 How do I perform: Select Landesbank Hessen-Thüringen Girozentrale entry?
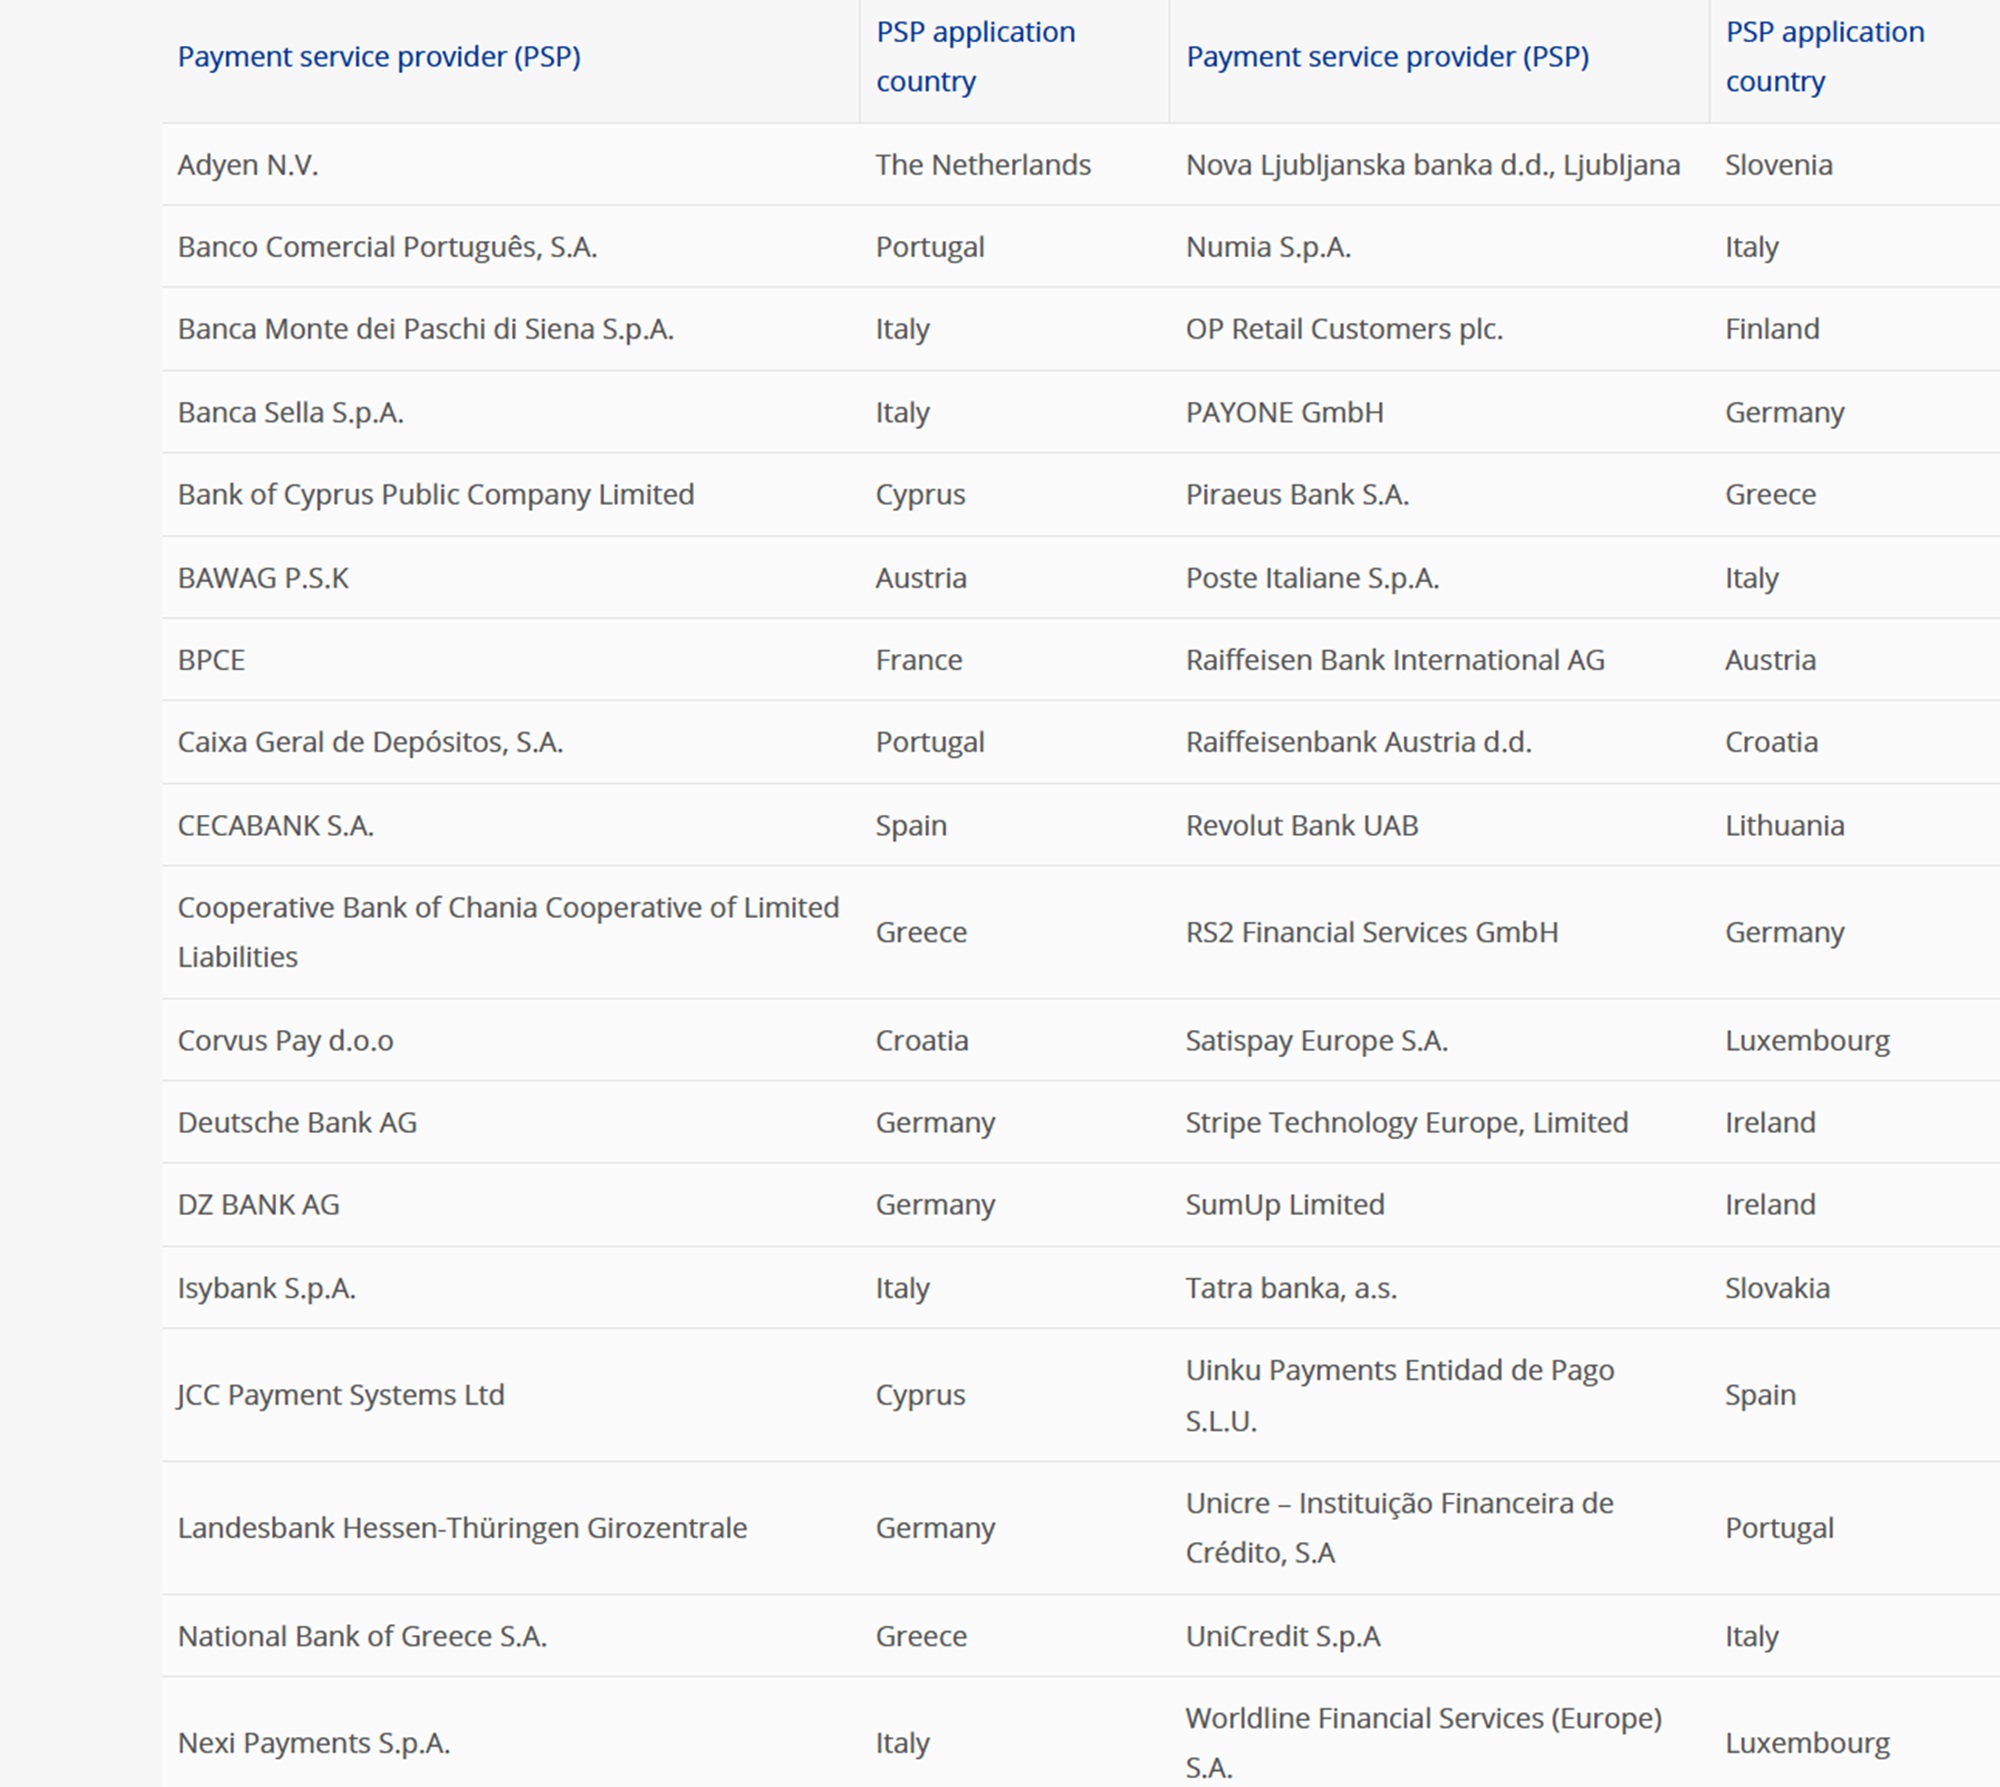(462, 1528)
